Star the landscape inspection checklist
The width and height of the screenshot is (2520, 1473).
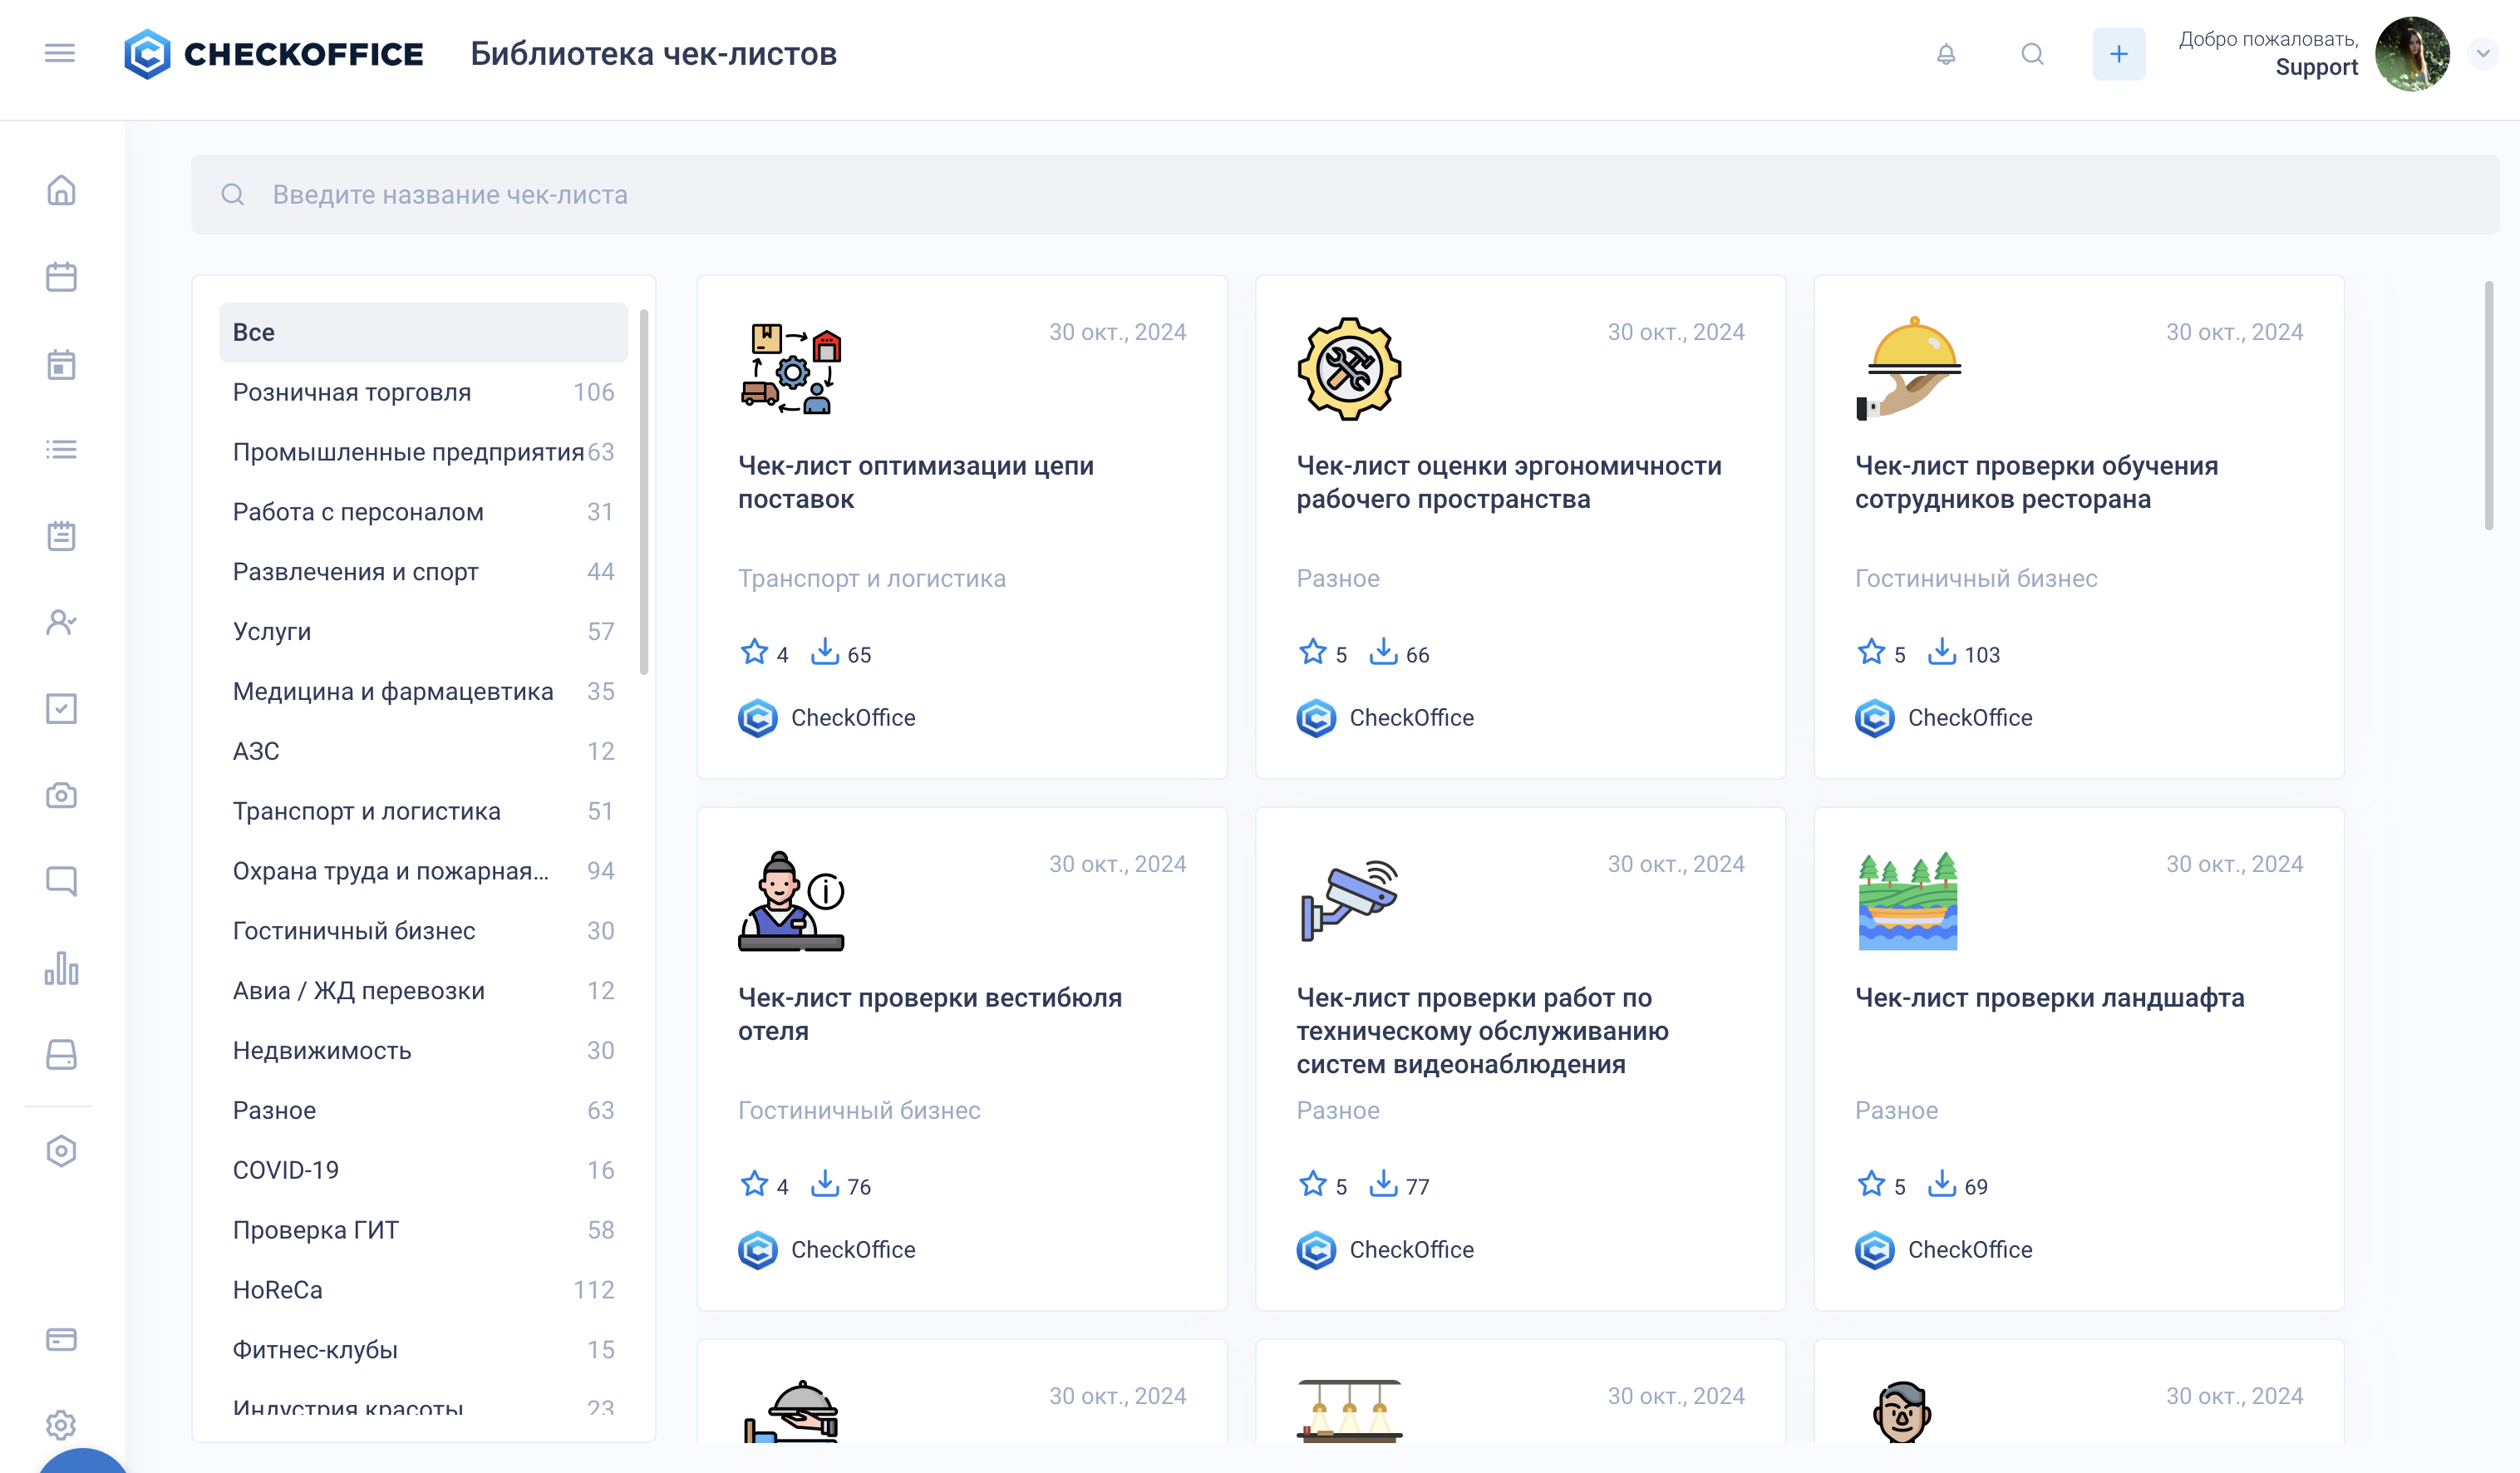coord(1871,1185)
